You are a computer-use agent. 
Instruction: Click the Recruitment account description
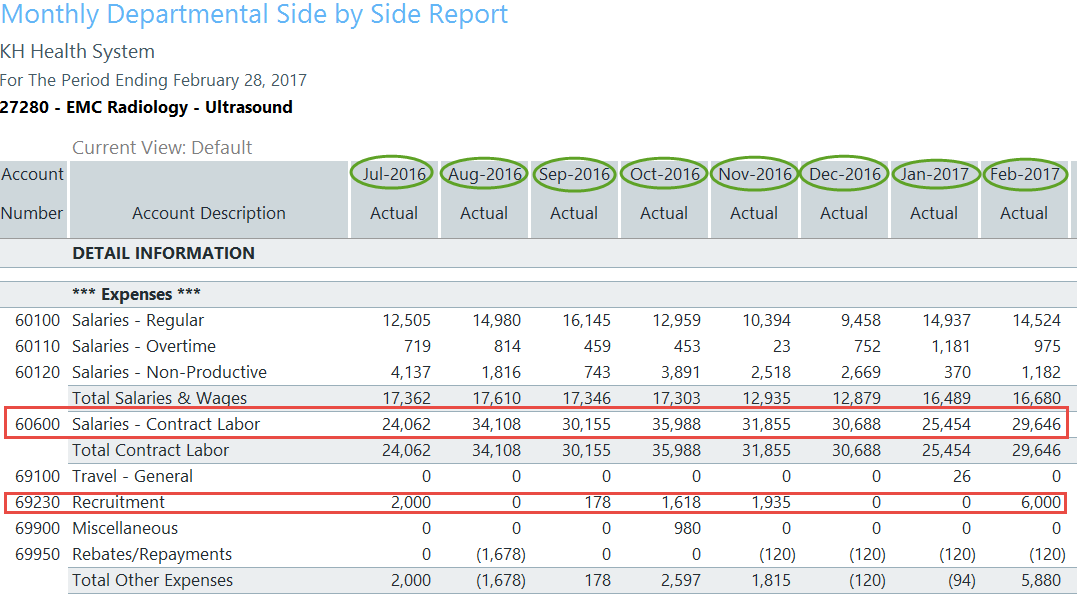[119, 502]
